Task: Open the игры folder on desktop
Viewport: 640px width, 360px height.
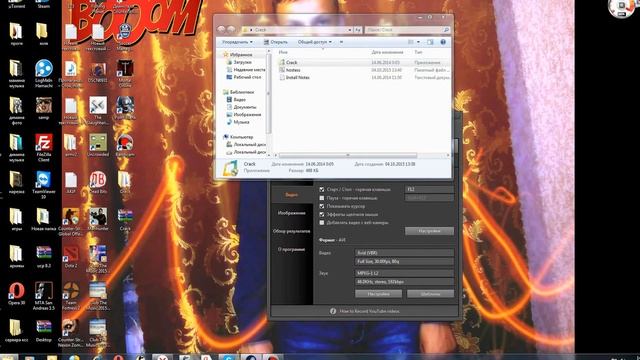Action: pyautogui.click(x=16, y=220)
